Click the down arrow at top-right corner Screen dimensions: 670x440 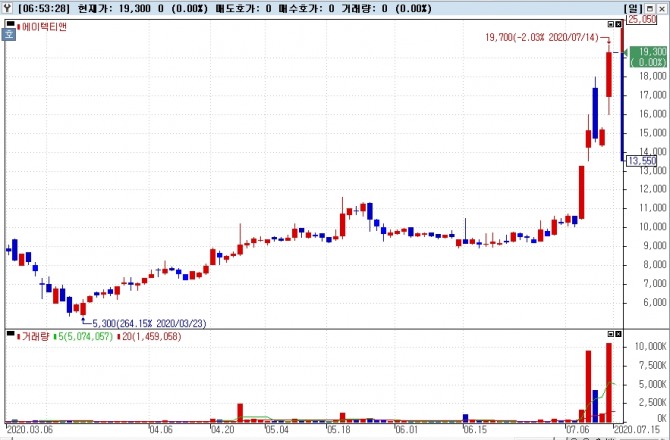click(x=662, y=8)
